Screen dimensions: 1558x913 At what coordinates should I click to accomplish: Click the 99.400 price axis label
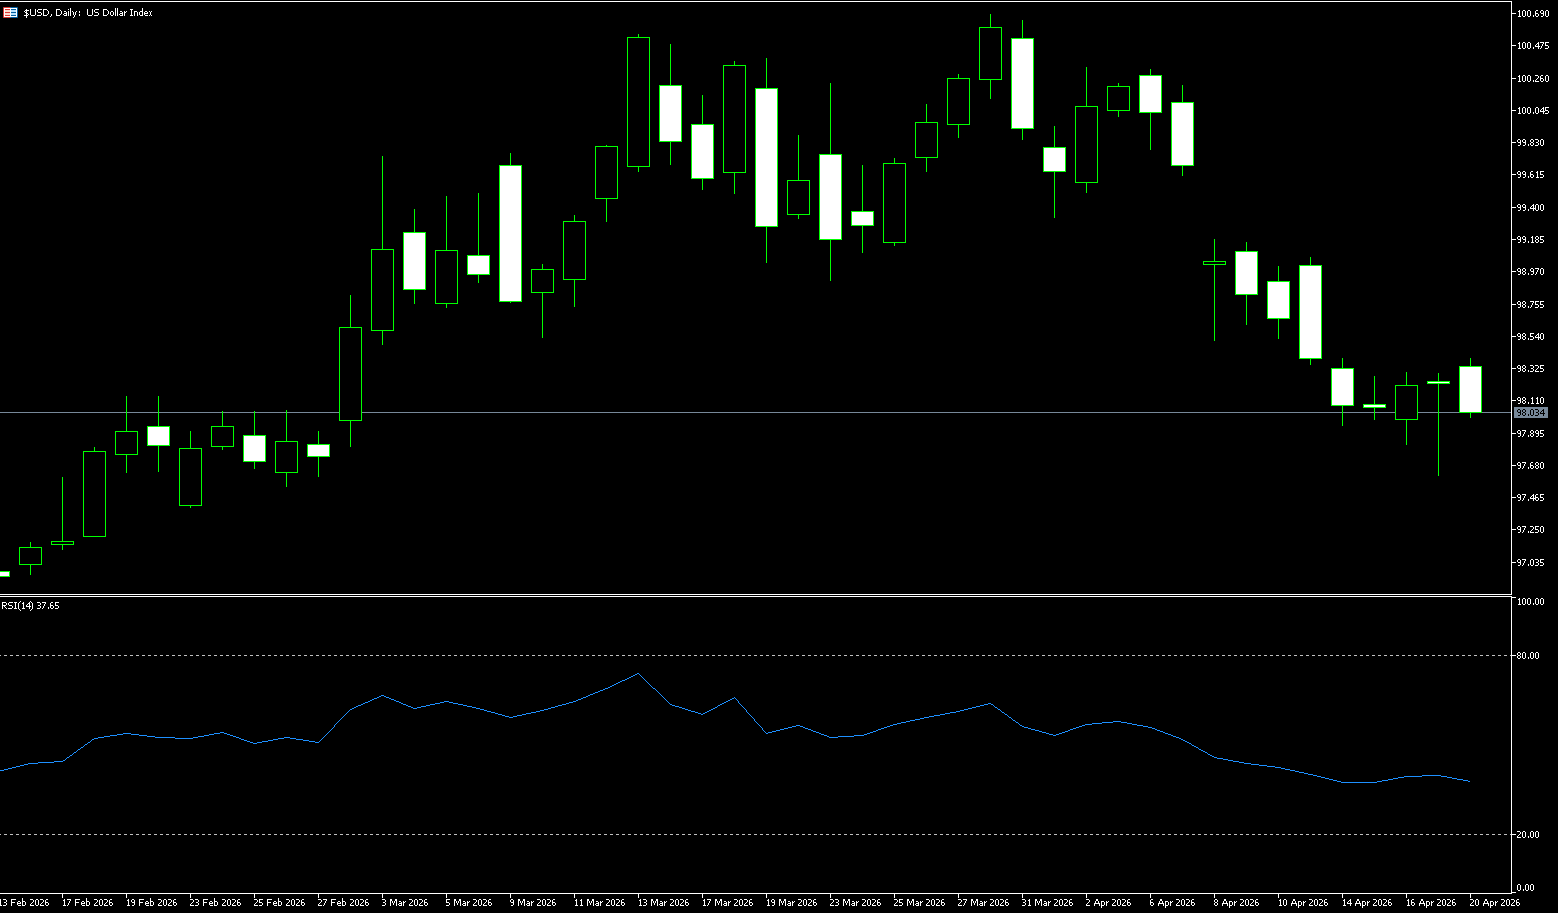coord(1531,208)
